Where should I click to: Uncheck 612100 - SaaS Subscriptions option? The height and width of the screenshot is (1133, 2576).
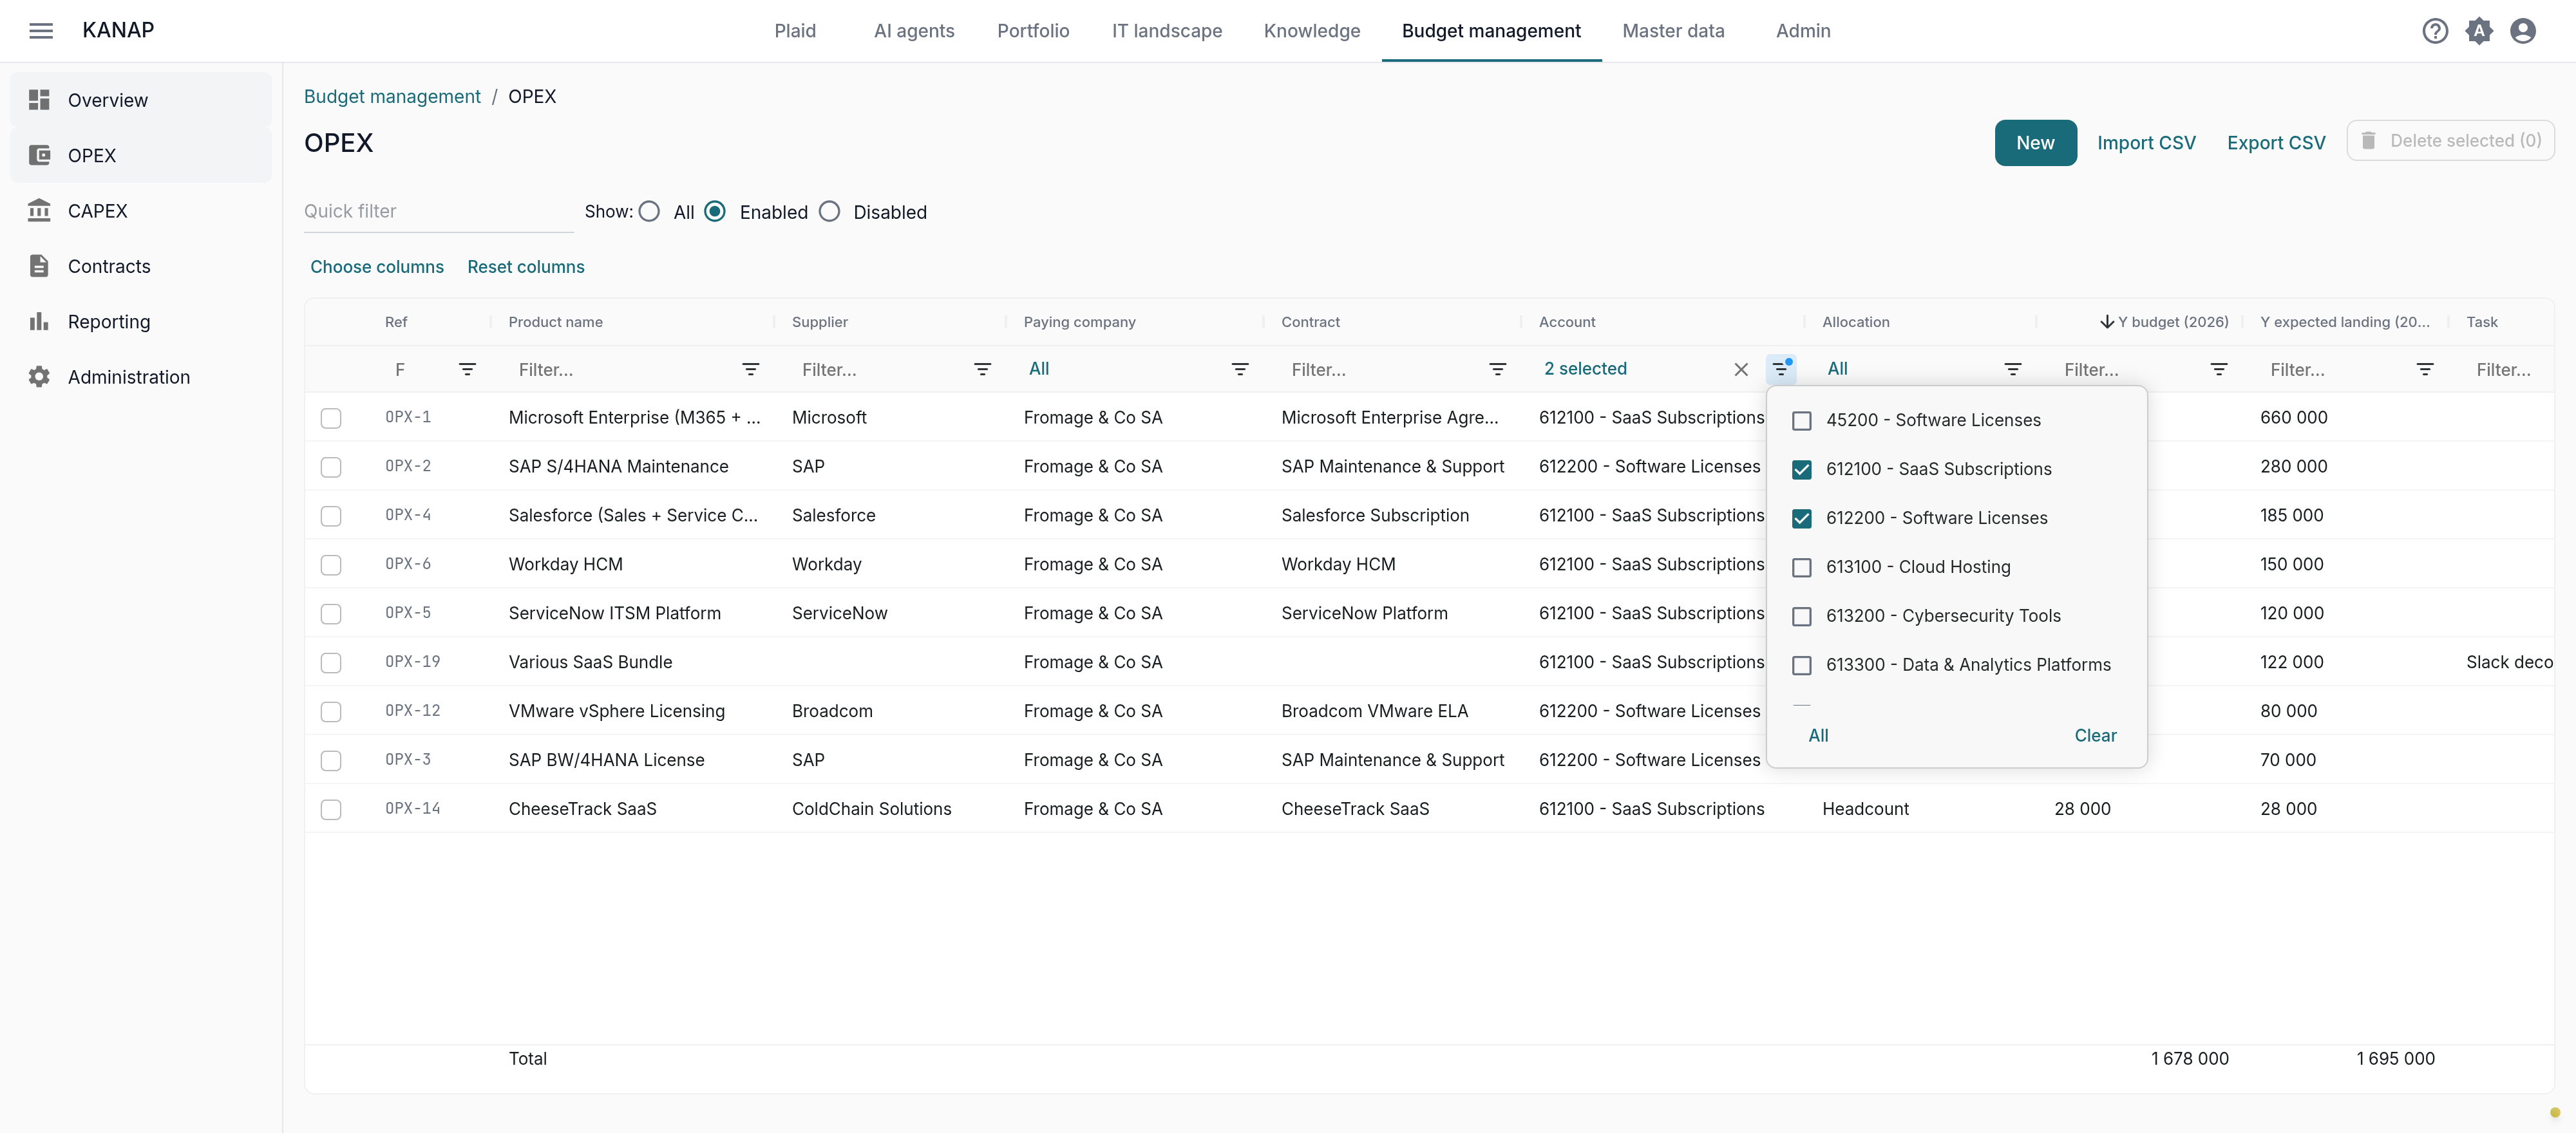coord(1802,469)
